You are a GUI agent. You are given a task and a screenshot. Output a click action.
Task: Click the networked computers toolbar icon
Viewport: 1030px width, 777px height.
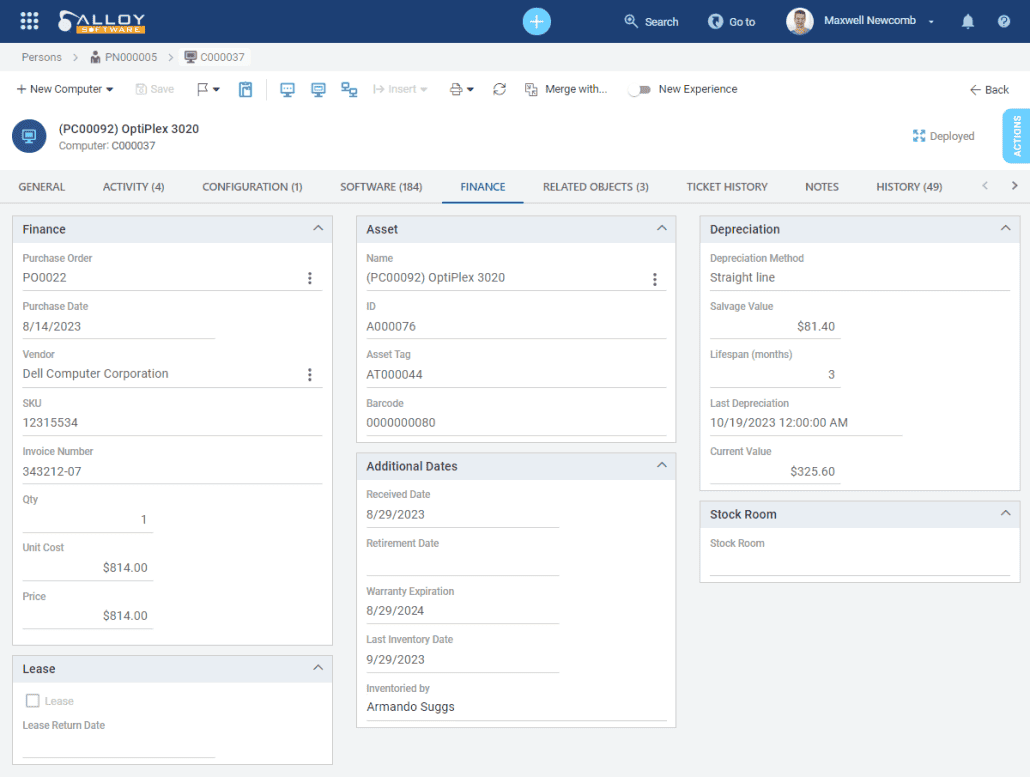coord(349,89)
